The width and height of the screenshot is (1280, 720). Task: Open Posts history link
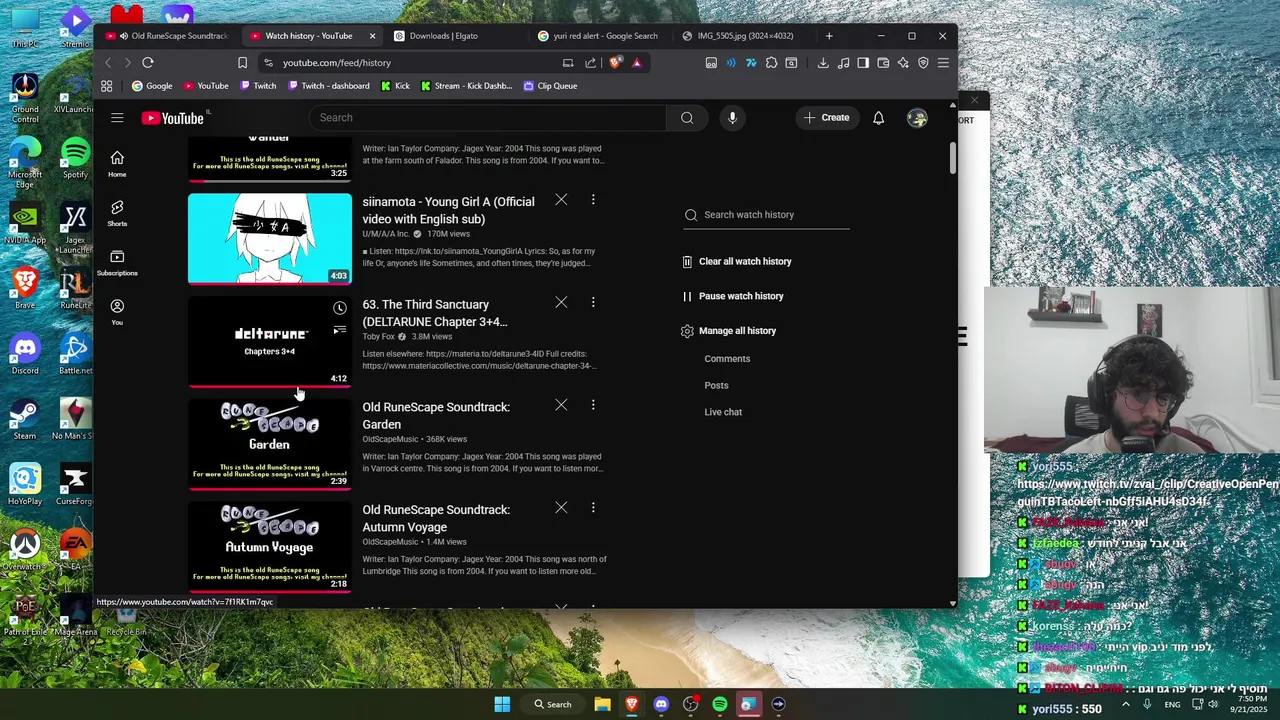(x=716, y=386)
